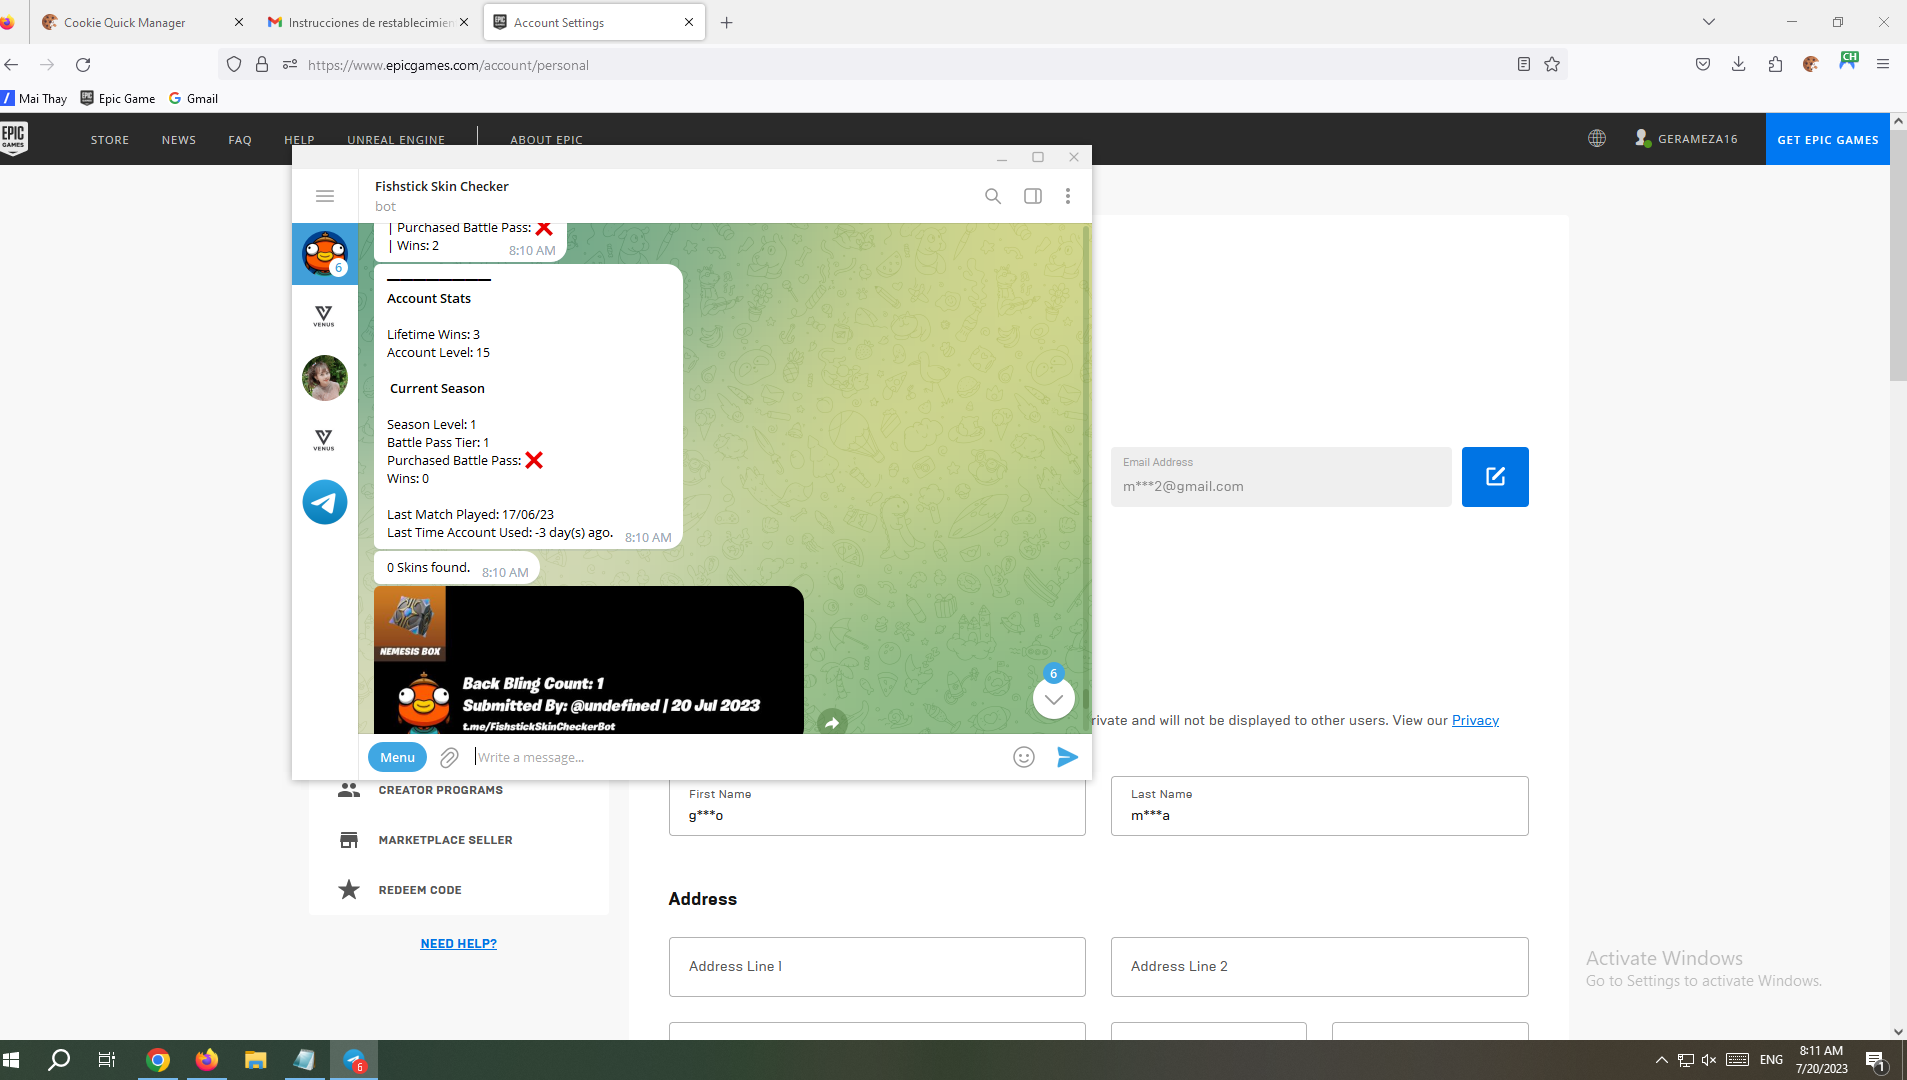Open Telegram logo chat in sidebar
Viewport: 1907px width, 1080px height.
click(325, 502)
